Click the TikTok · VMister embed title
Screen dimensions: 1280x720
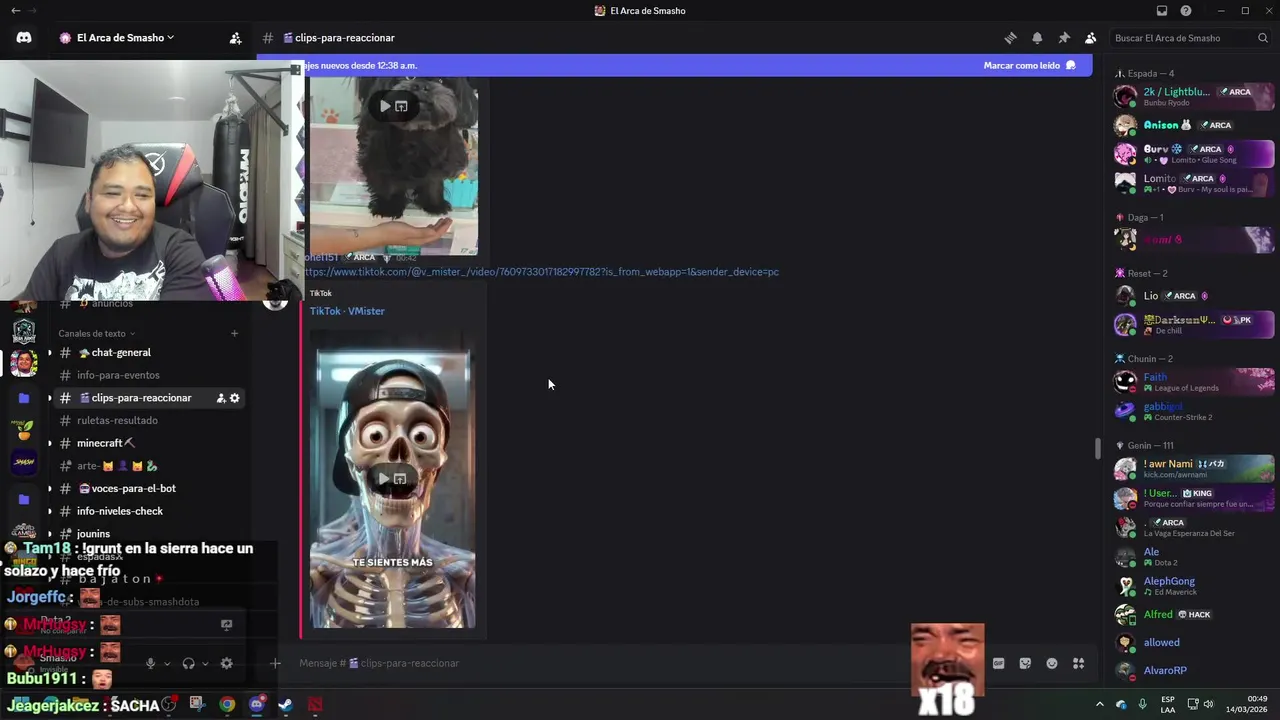(x=347, y=311)
